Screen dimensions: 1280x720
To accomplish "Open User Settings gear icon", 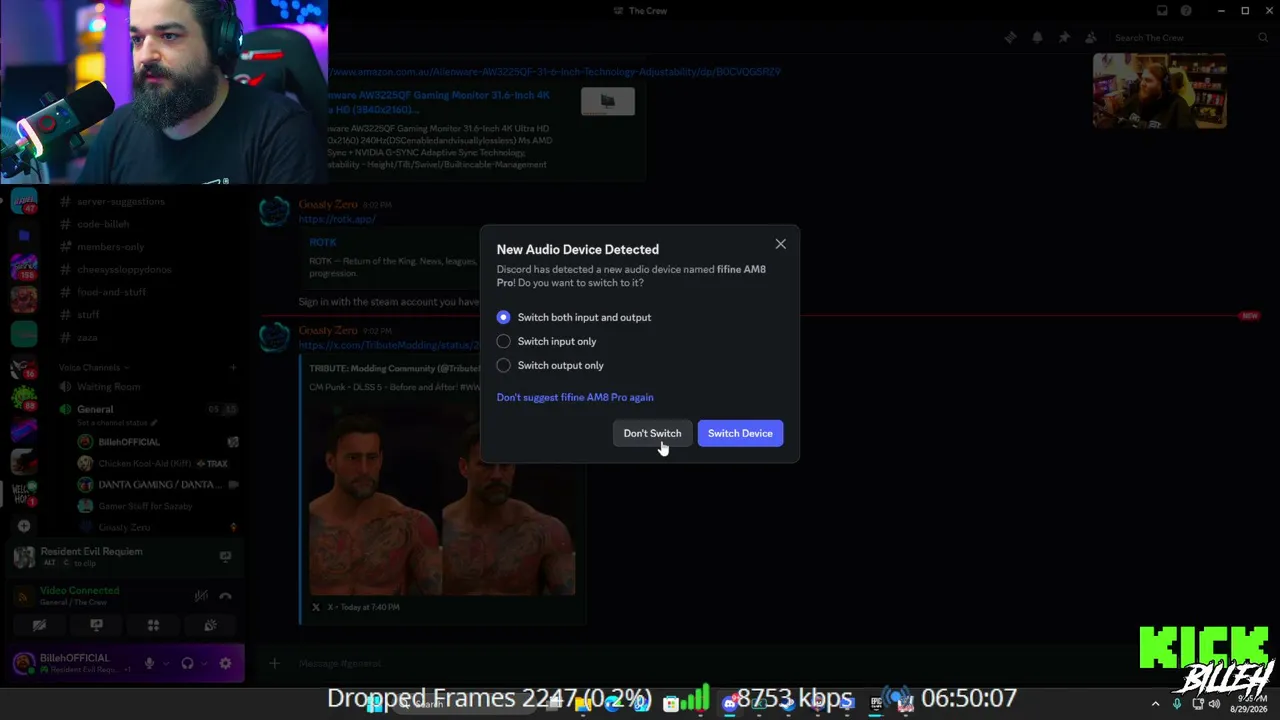I will 225,663.
